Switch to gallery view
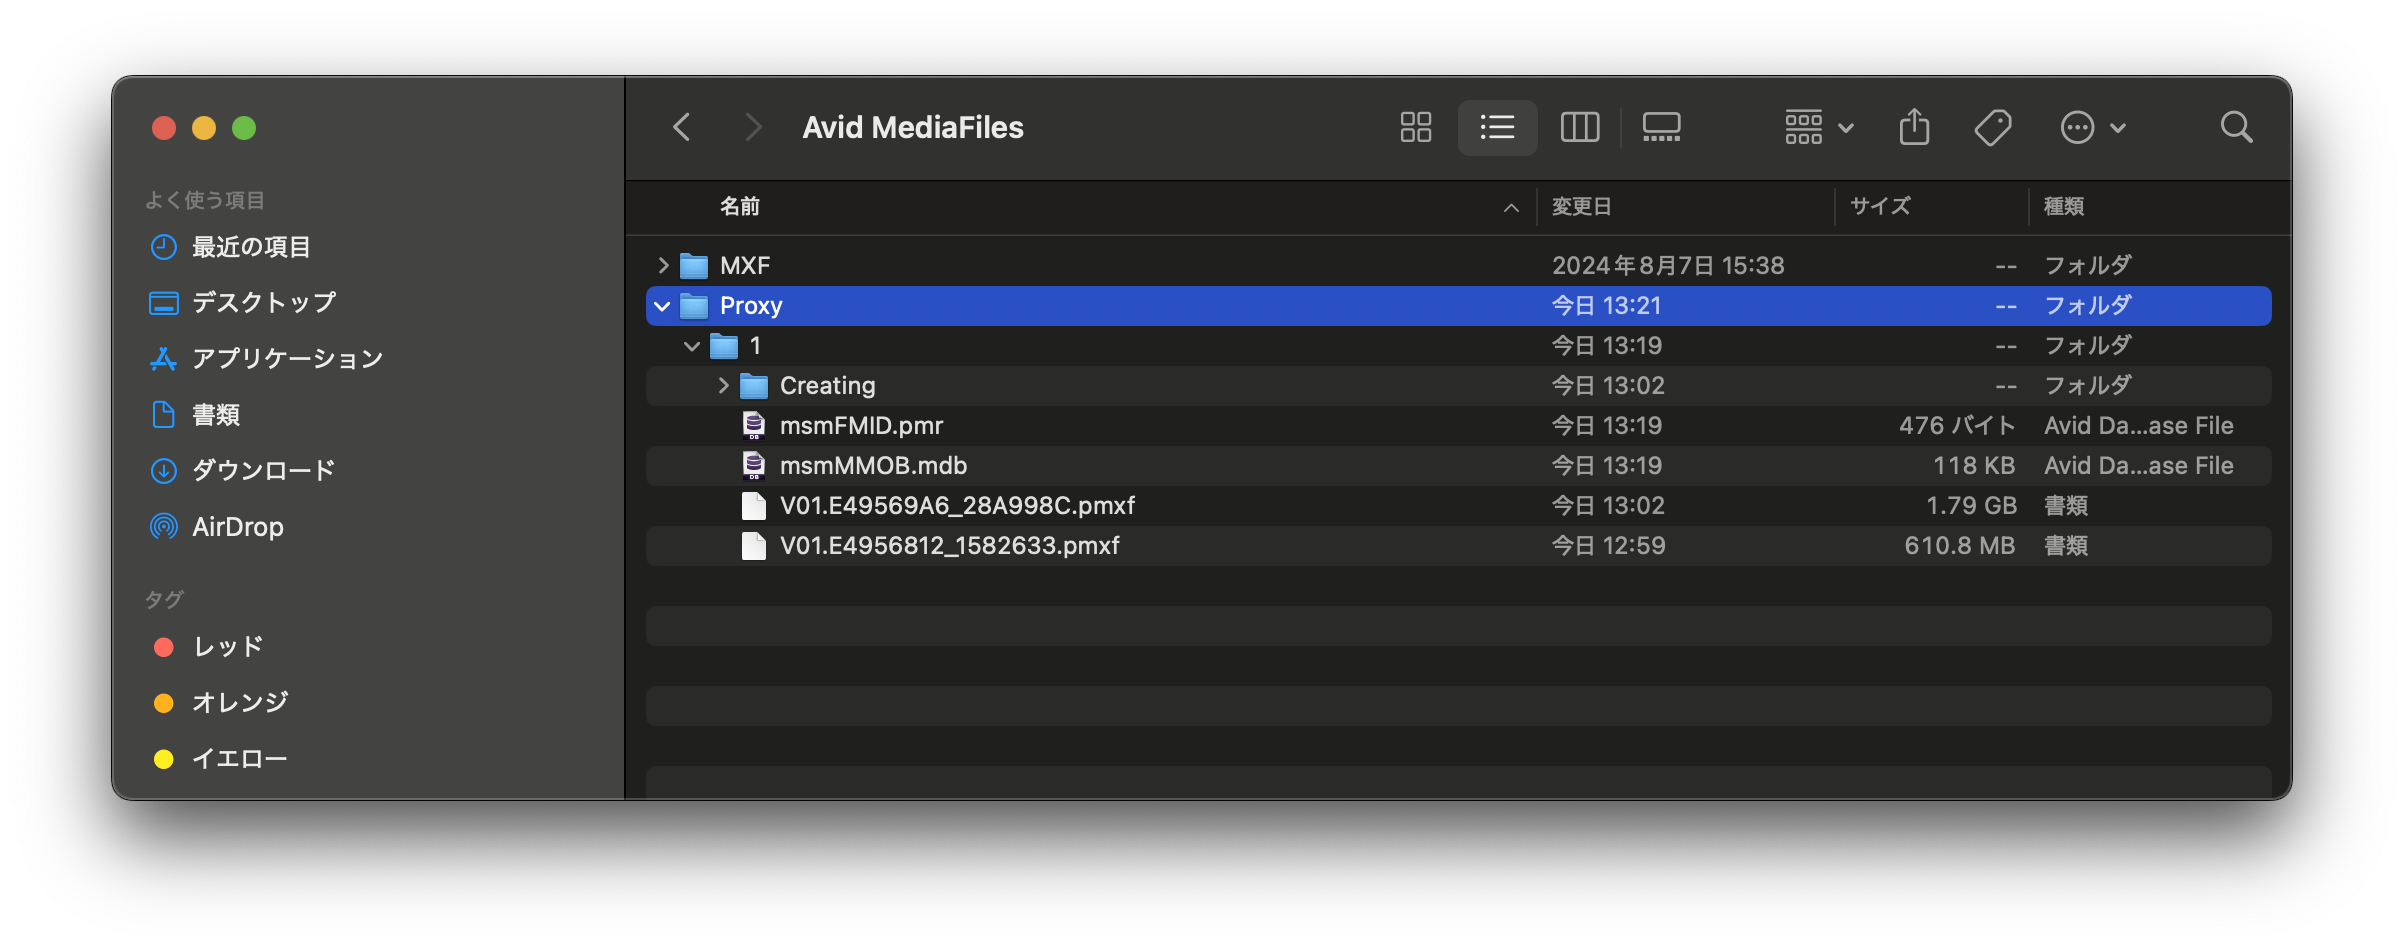 click(1661, 127)
